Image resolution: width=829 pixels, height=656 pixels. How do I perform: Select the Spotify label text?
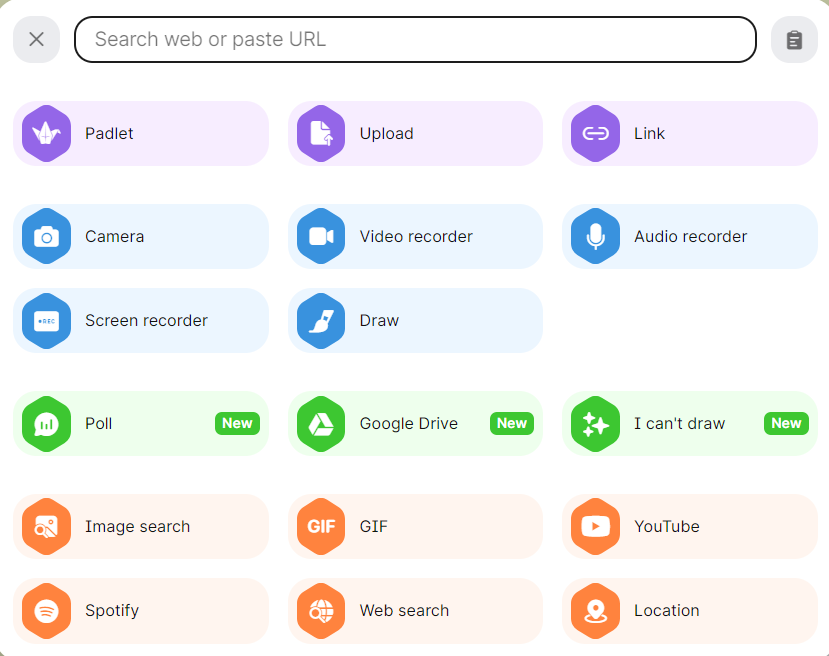point(112,611)
